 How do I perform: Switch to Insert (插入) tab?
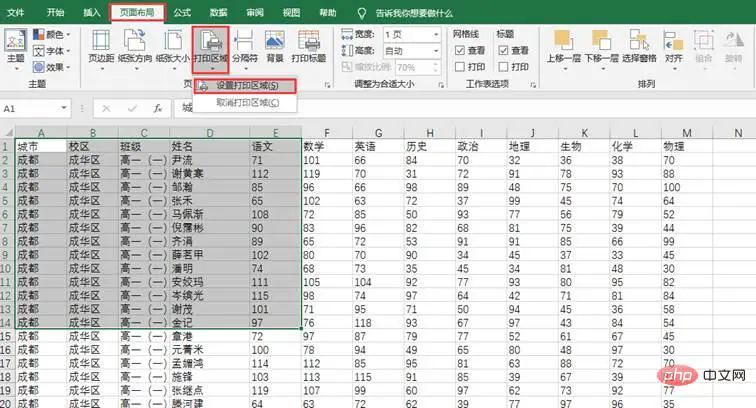tap(92, 13)
